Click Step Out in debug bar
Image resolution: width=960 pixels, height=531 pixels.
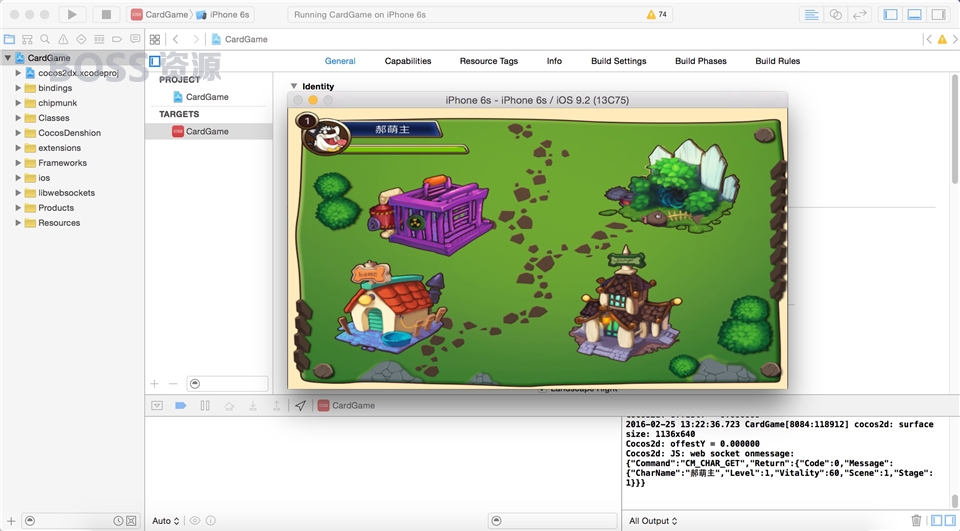coord(277,405)
